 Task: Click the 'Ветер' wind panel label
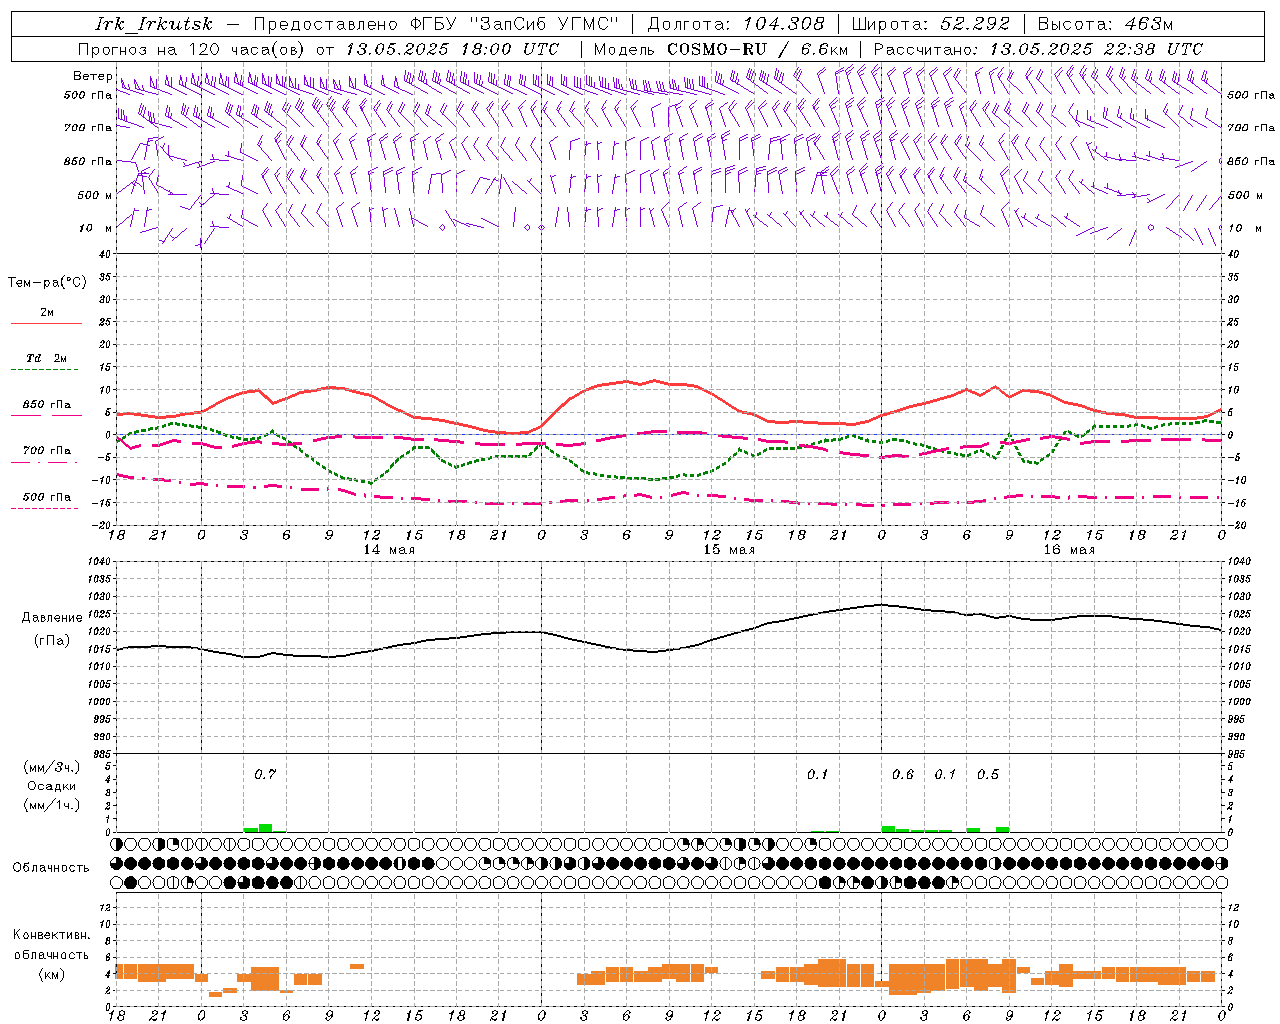coord(92,76)
